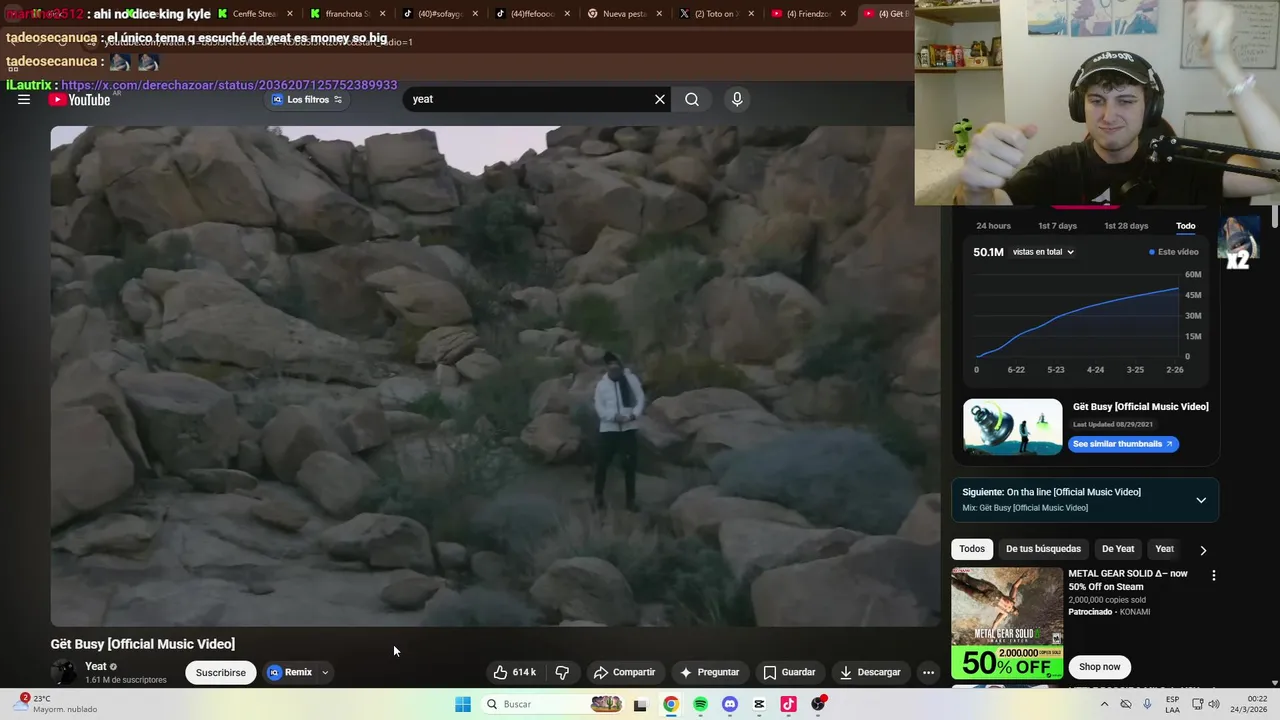
Task: Select the 1st 7 days stats range
Action: click(x=1057, y=226)
